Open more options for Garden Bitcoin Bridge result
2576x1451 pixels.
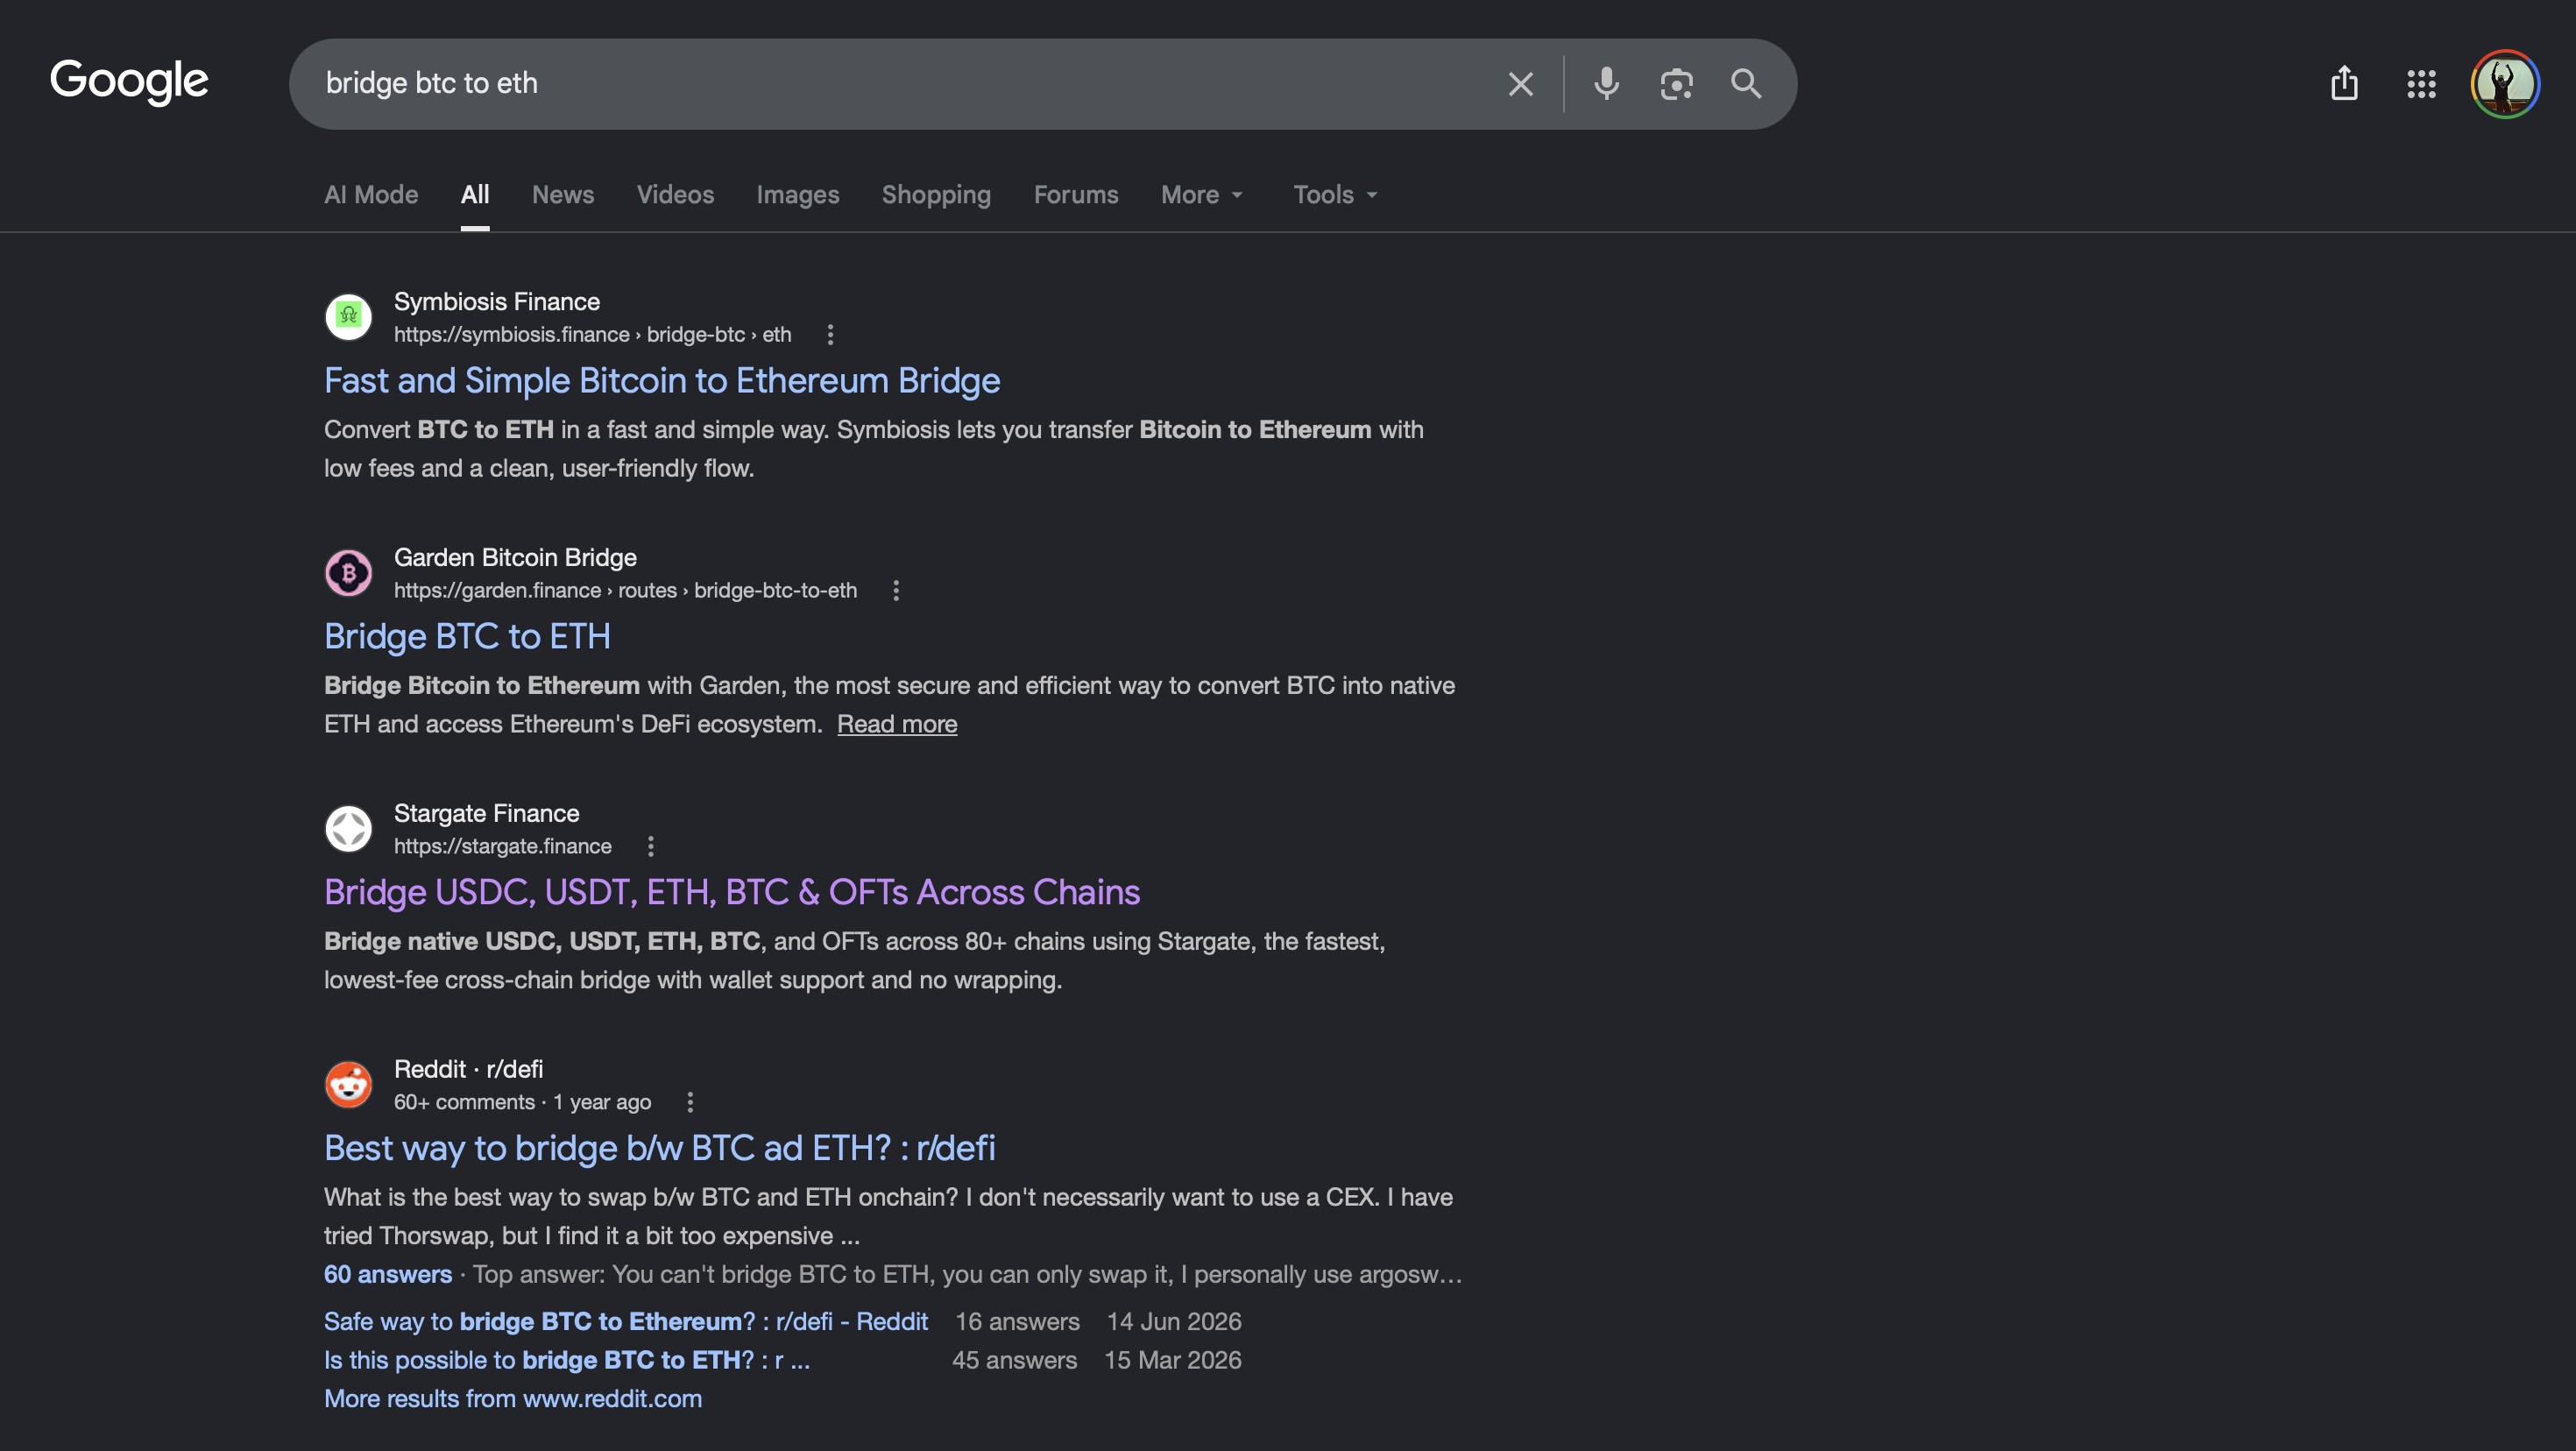pyautogui.click(x=896, y=591)
